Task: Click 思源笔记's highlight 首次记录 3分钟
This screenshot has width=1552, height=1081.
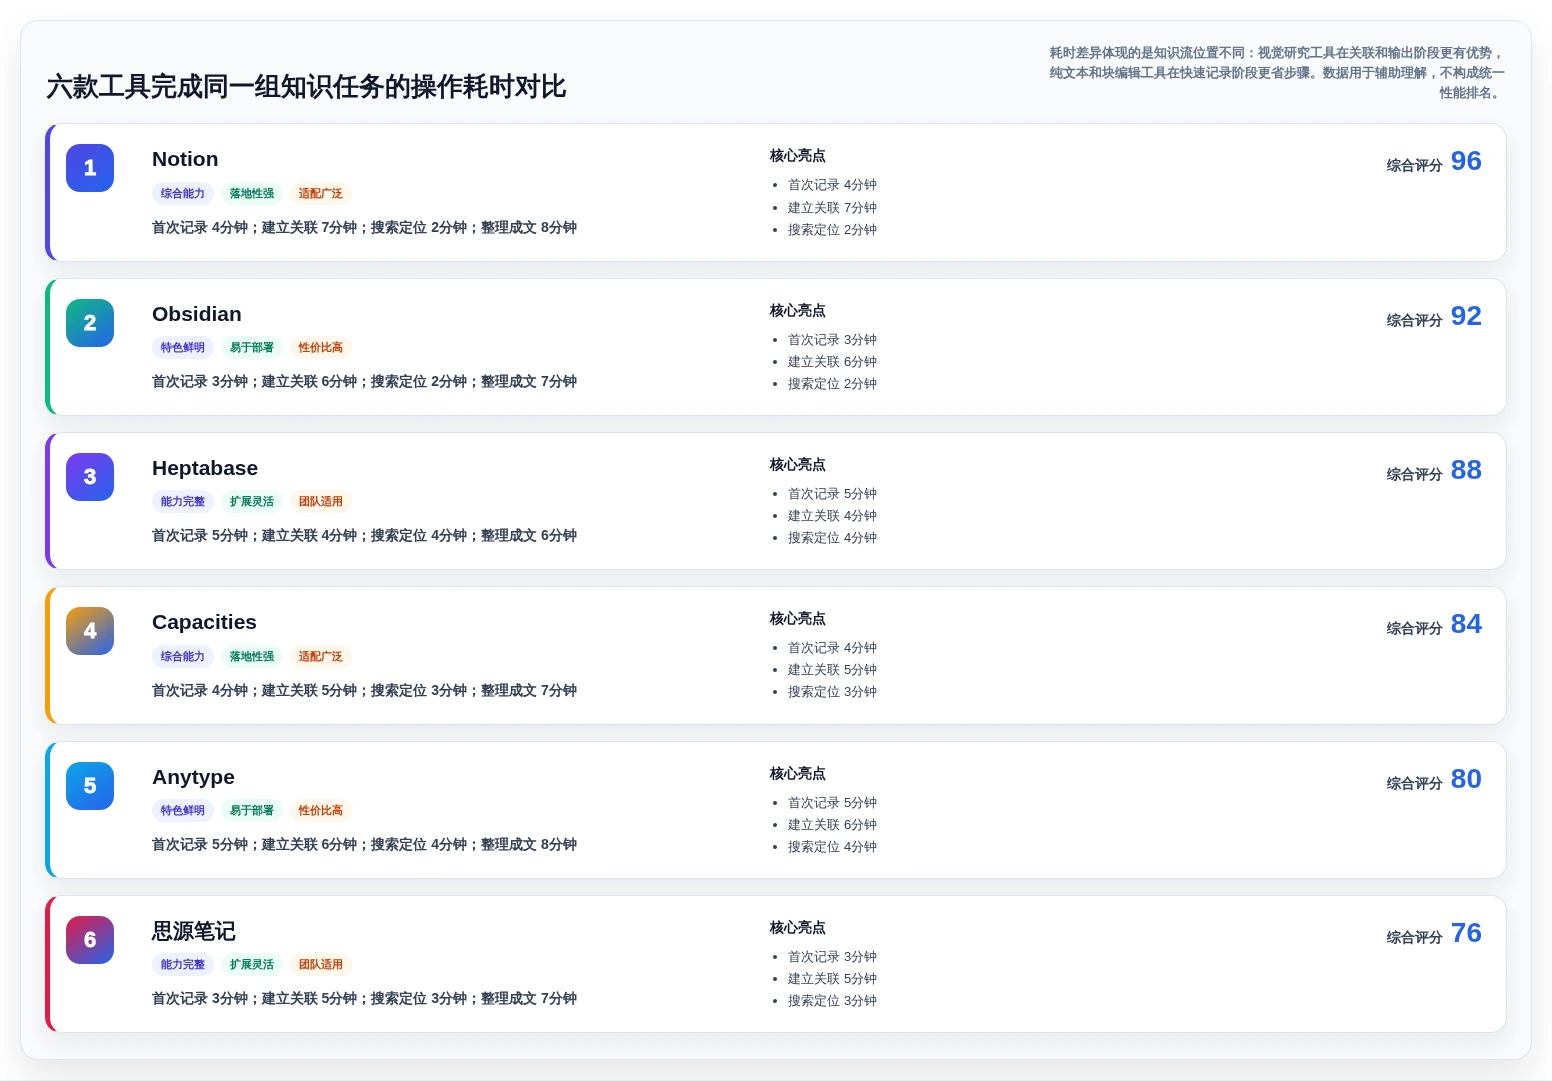Action: click(x=832, y=957)
